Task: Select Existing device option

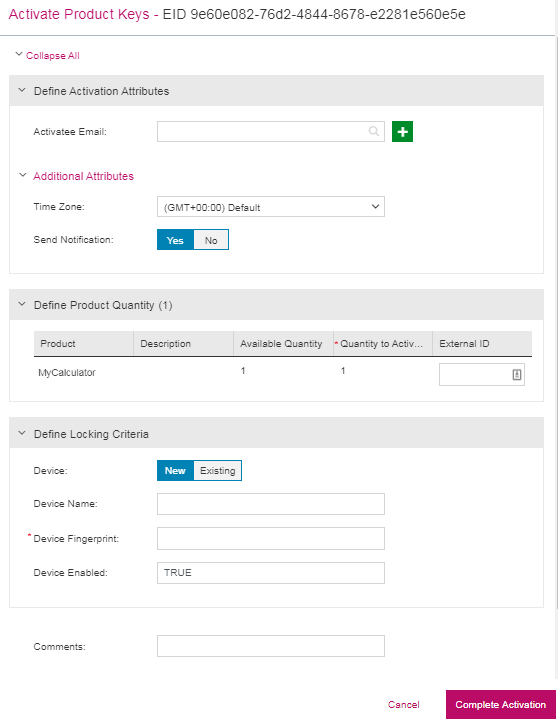Action: click(217, 470)
